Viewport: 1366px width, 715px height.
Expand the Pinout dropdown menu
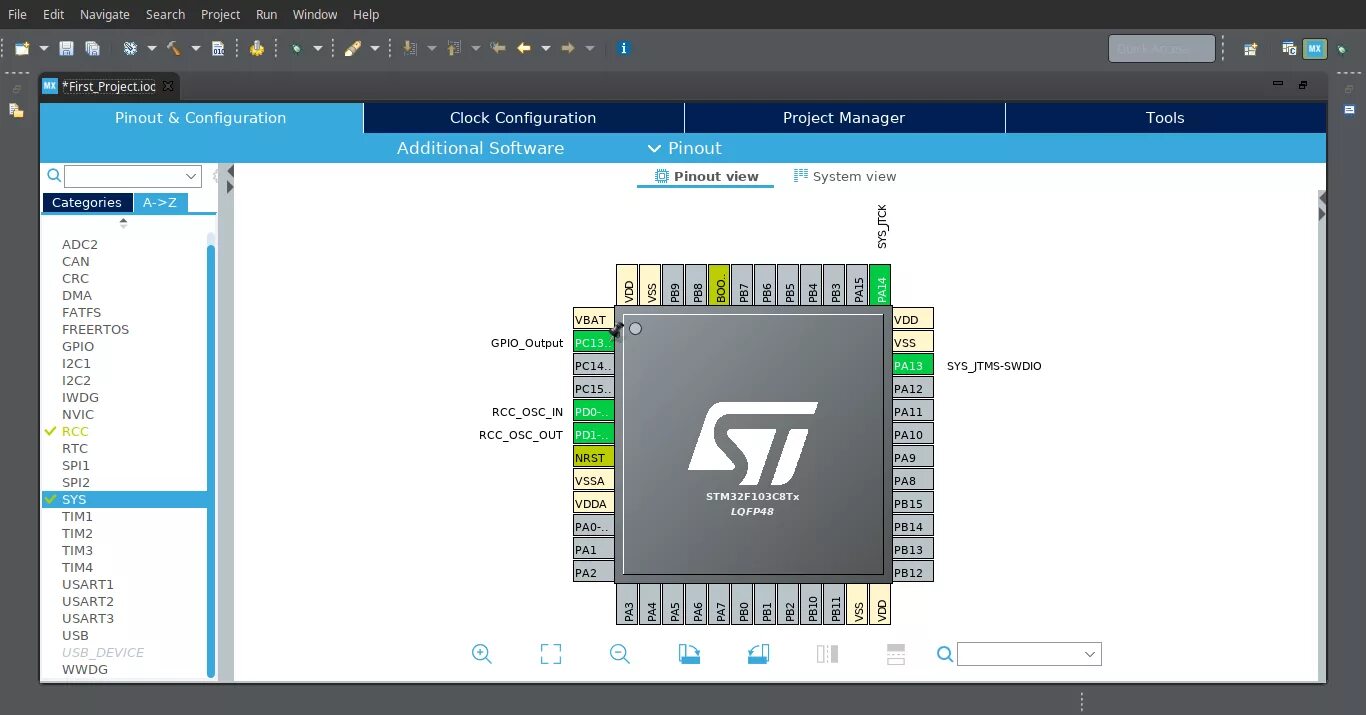pos(685,148)
